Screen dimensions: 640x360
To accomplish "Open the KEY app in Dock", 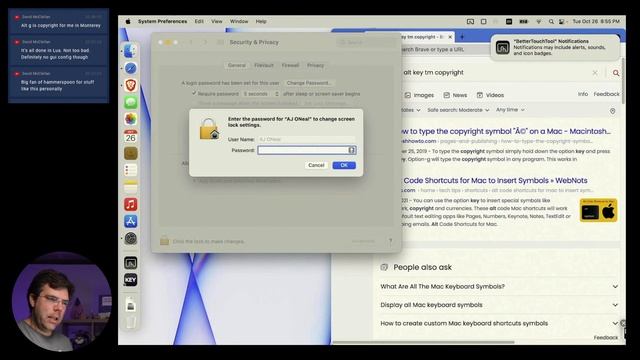I will point(131,280).
